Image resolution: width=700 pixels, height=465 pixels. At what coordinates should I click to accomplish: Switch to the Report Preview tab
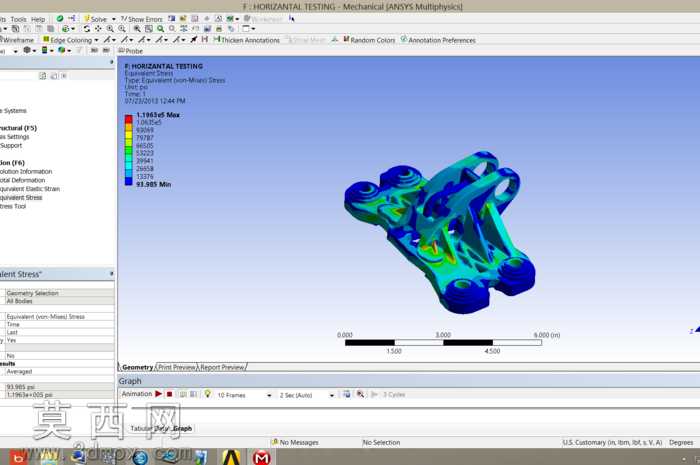point(222,367)
